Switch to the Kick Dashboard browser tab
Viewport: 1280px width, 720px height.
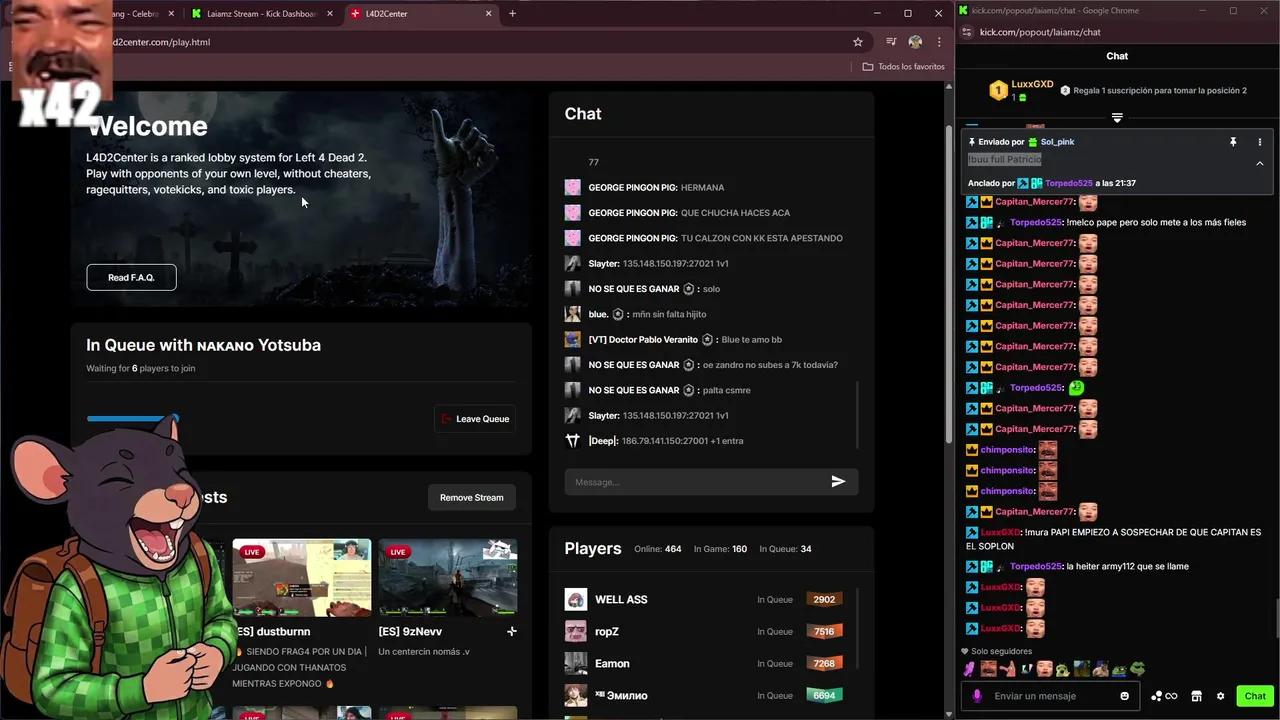260,14
